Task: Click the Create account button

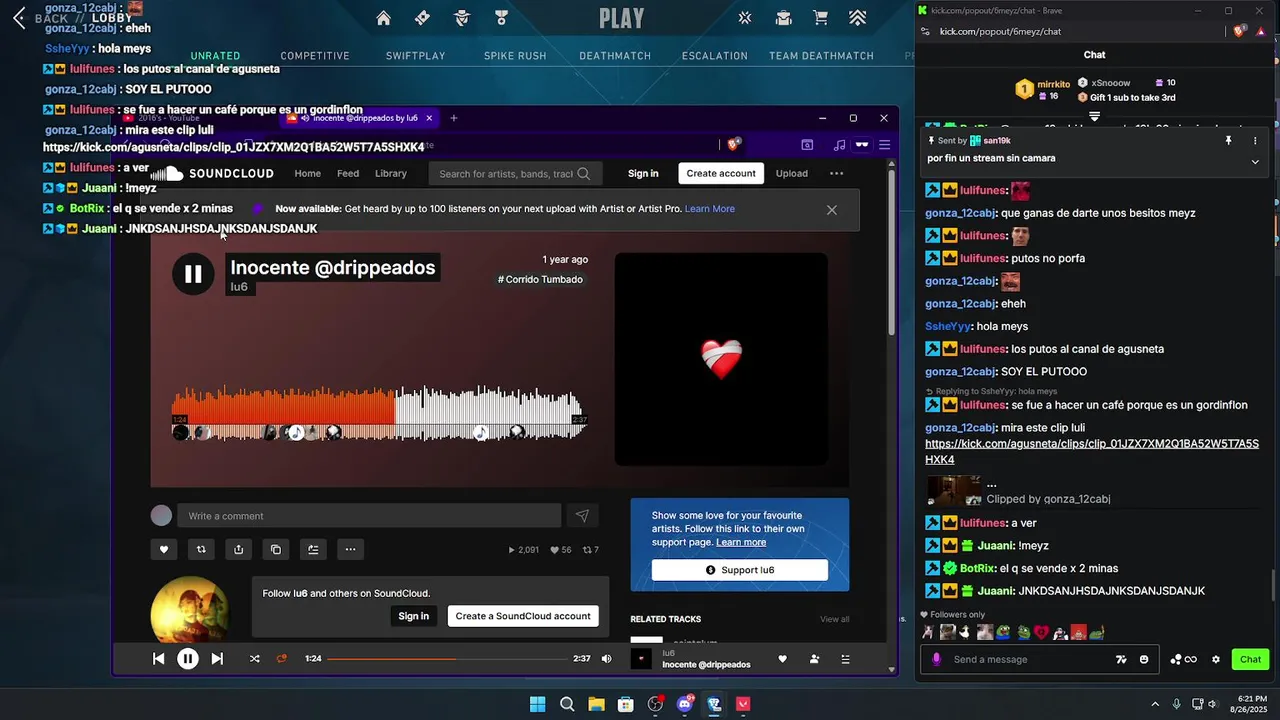Action: coord(721,173)
